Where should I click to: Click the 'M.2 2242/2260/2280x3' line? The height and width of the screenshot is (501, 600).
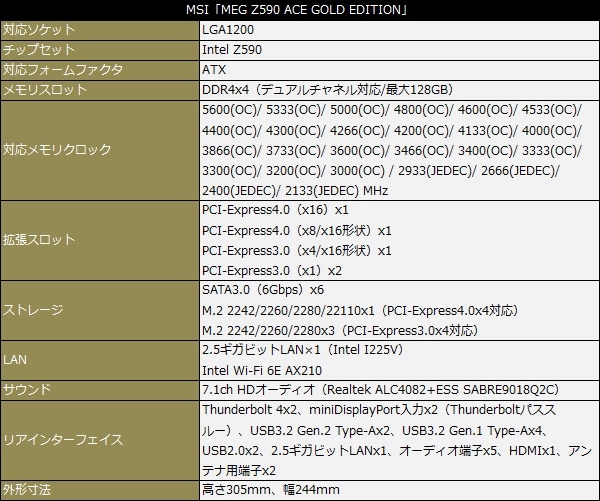(x=341, y=330)
